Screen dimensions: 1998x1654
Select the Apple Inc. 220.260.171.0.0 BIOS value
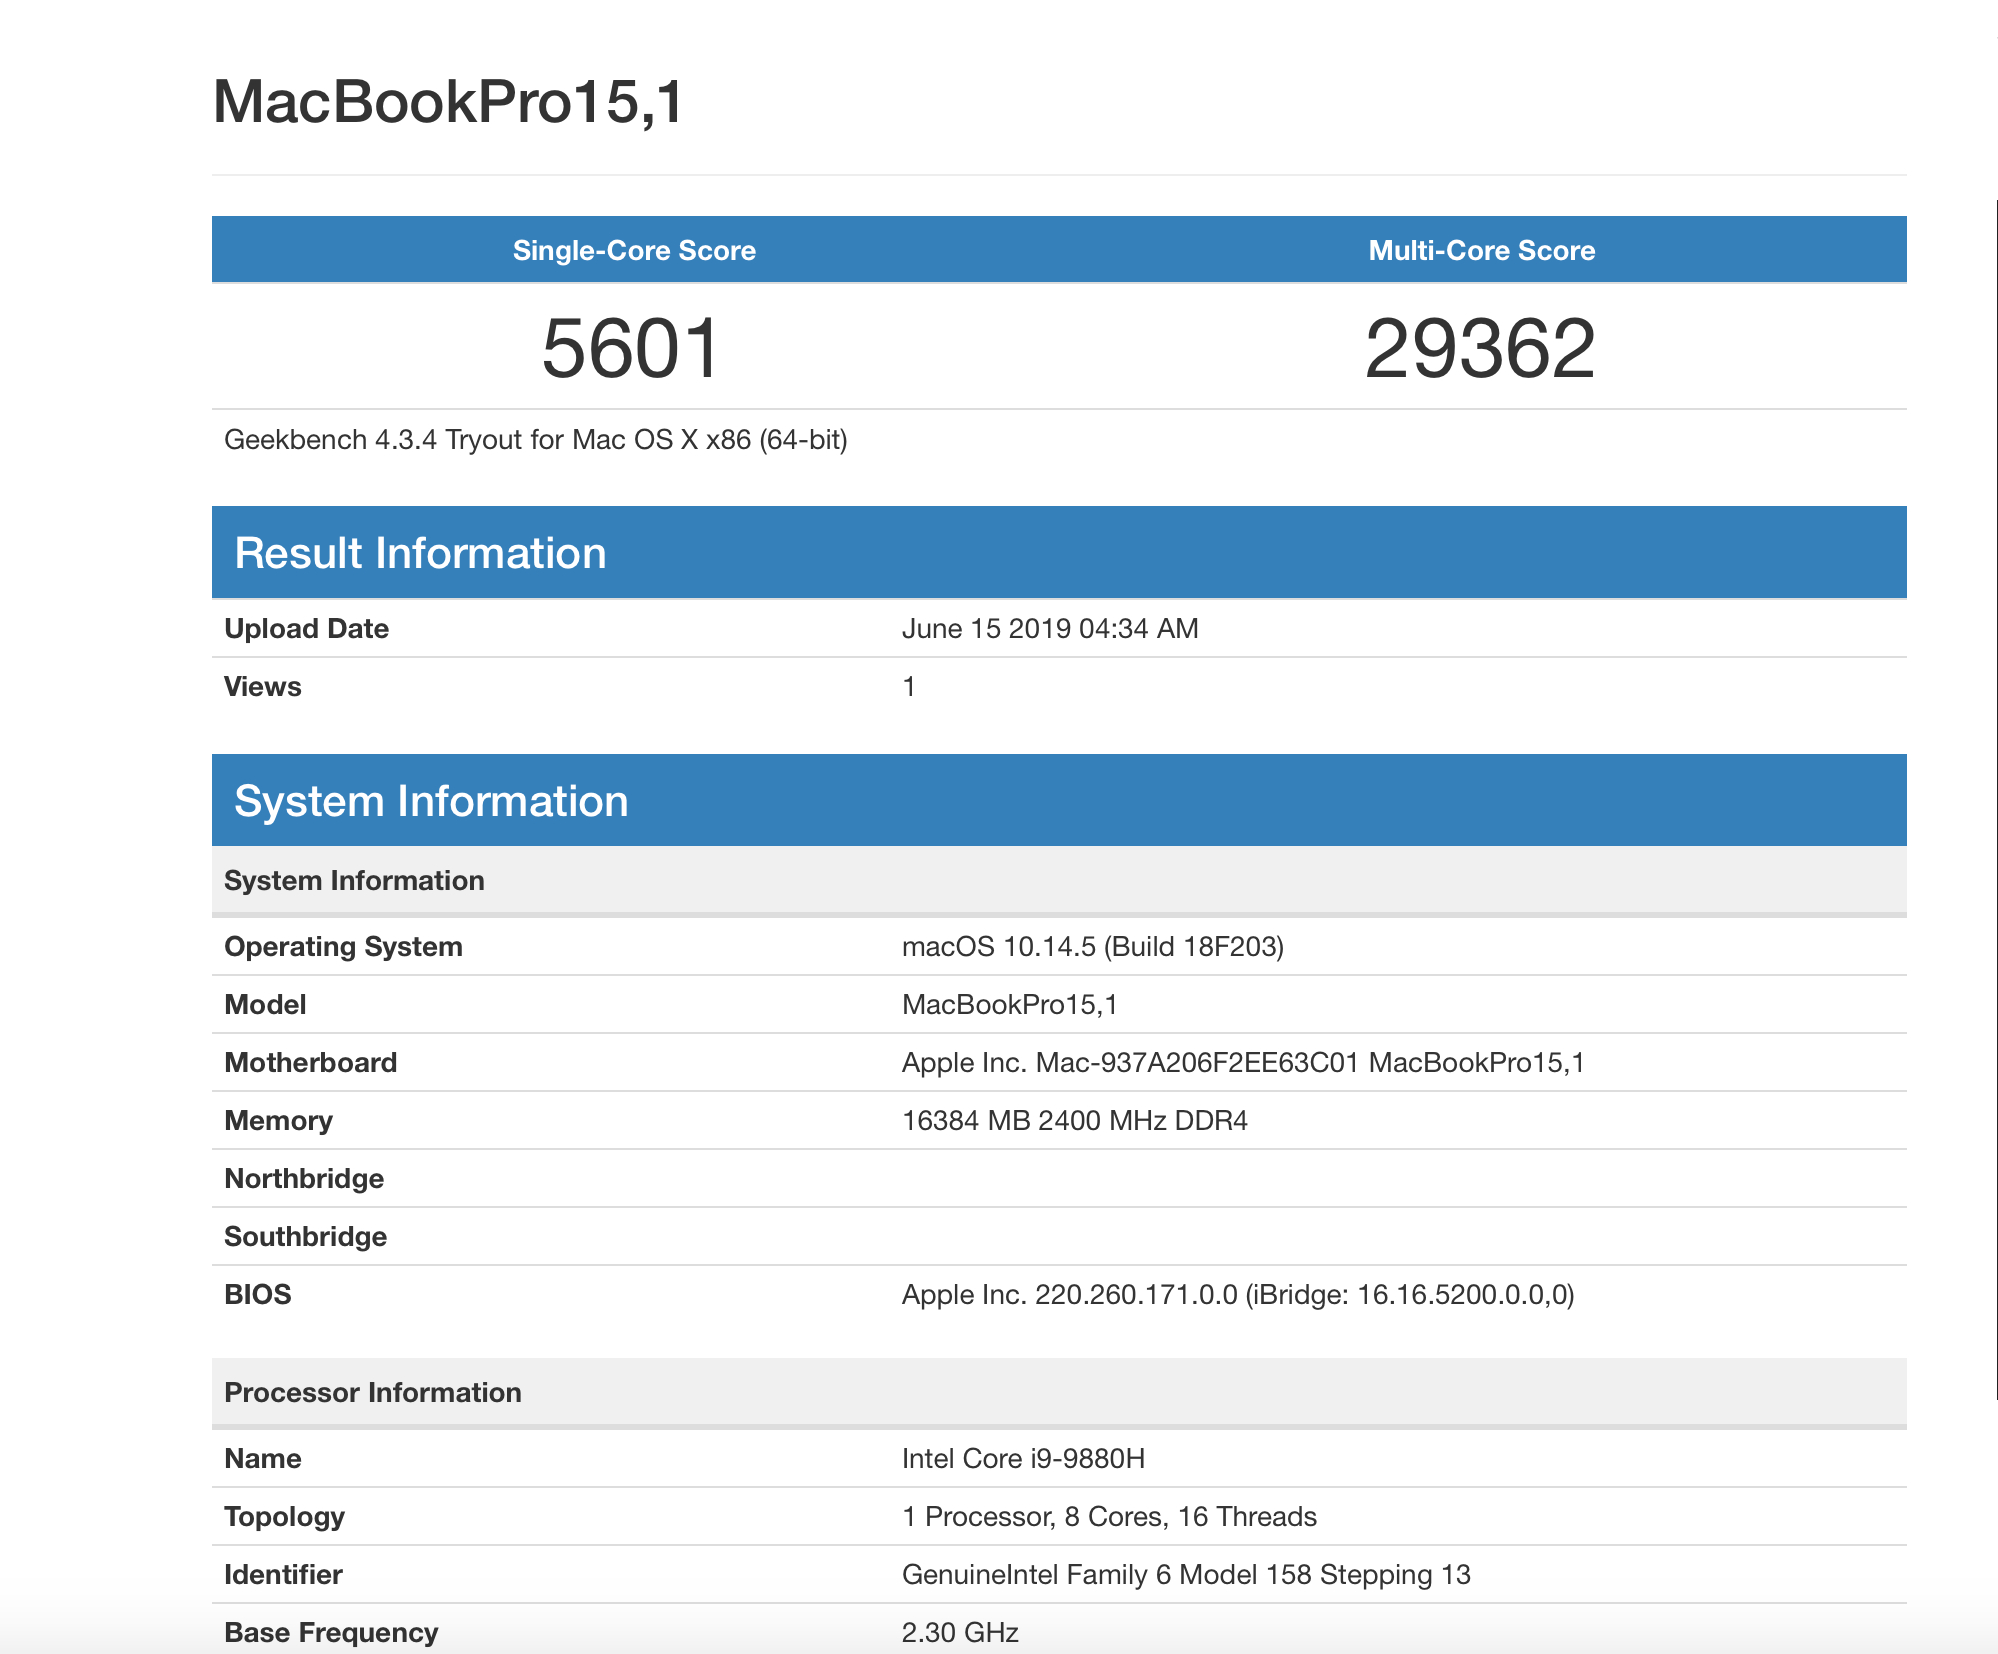[1238, 1295]
